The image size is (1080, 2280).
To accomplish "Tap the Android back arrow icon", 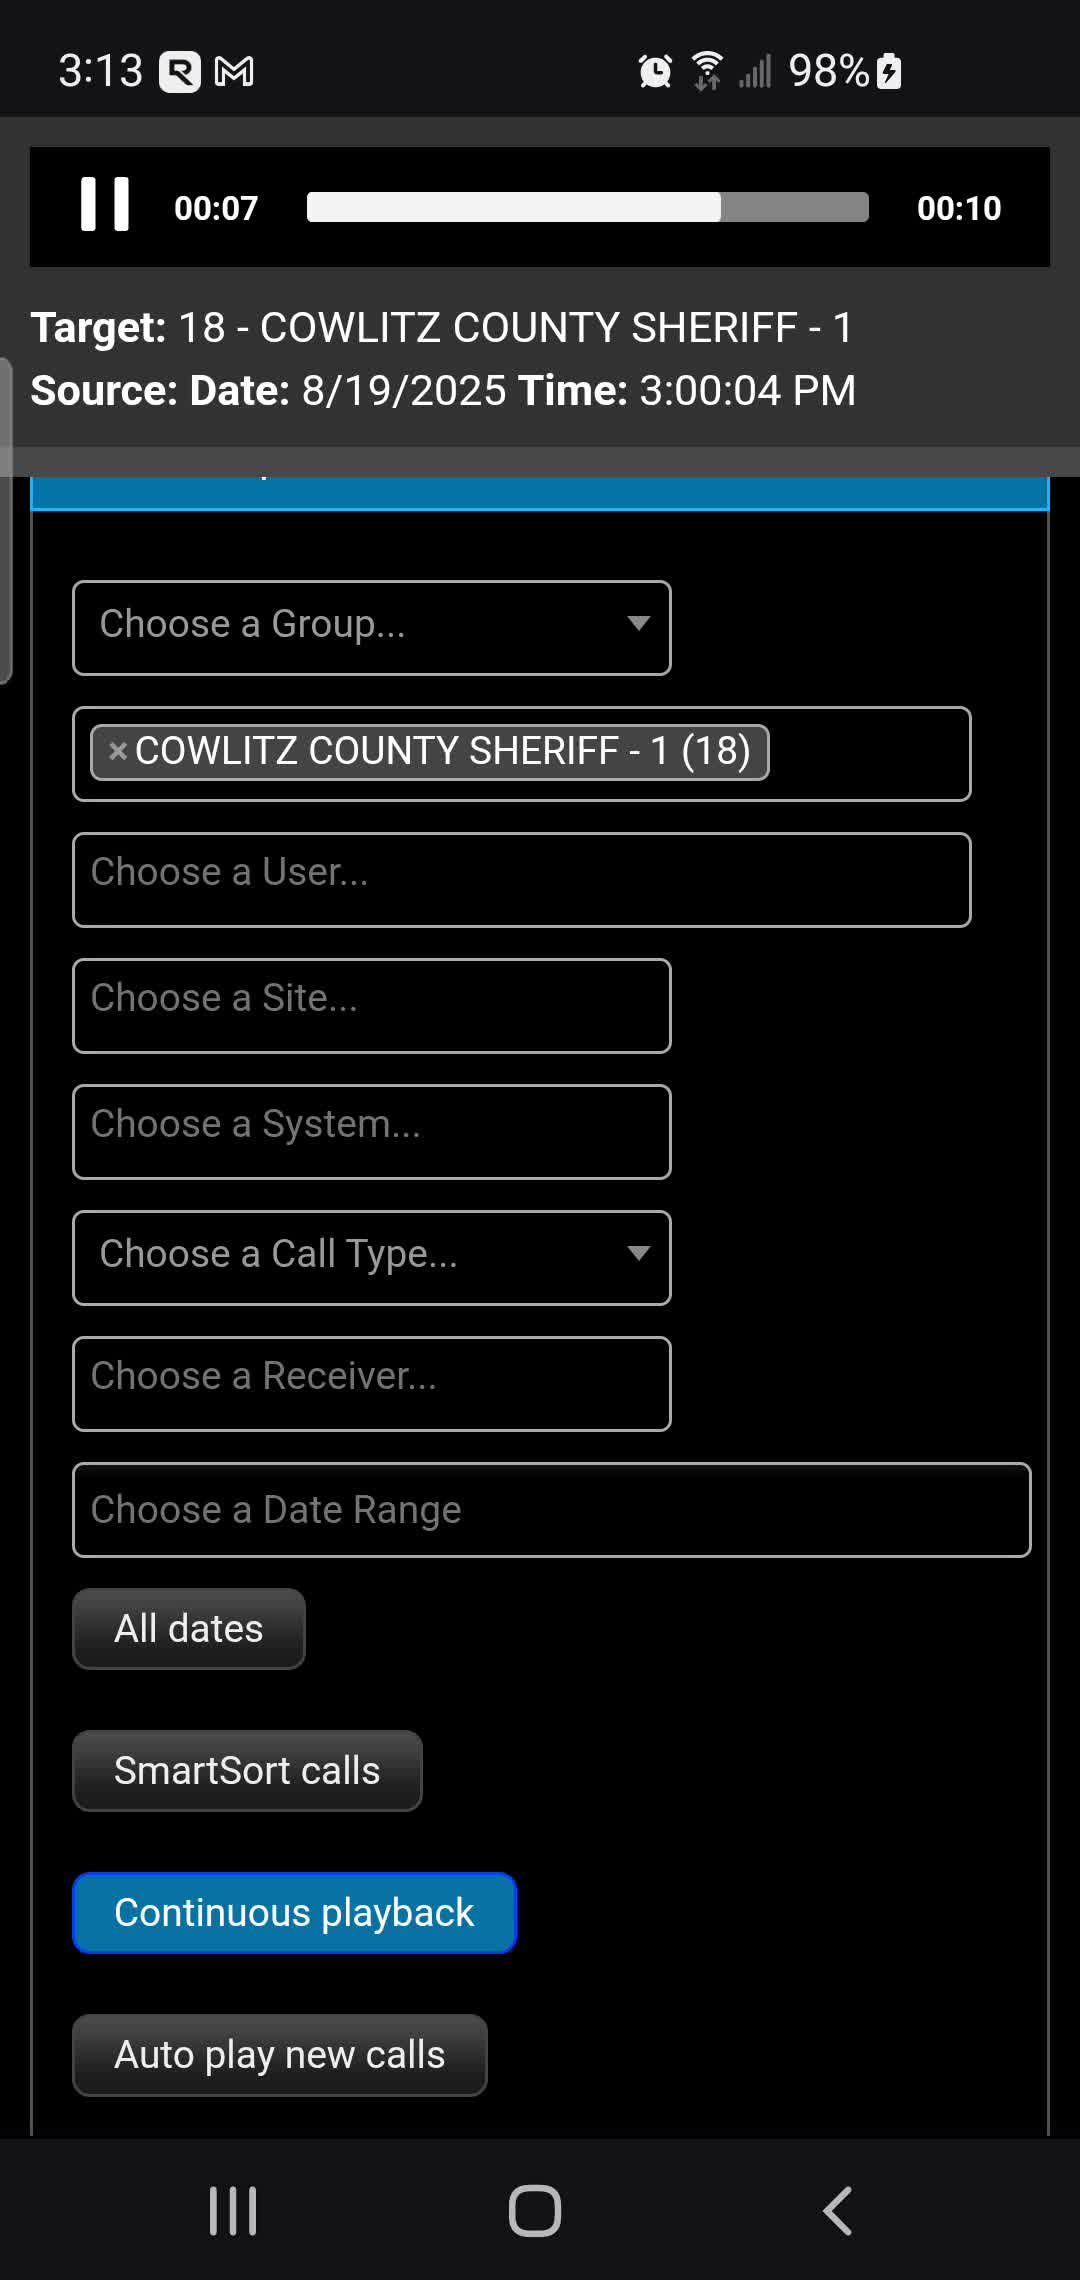I will (x=837, y=2210).
